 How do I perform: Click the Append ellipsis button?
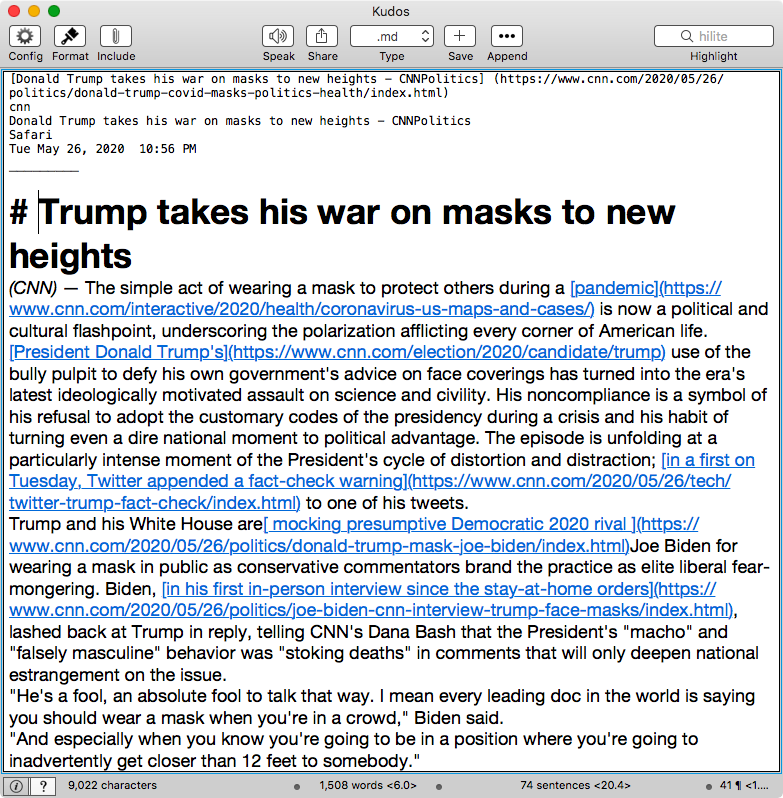(x=507, y=36)
